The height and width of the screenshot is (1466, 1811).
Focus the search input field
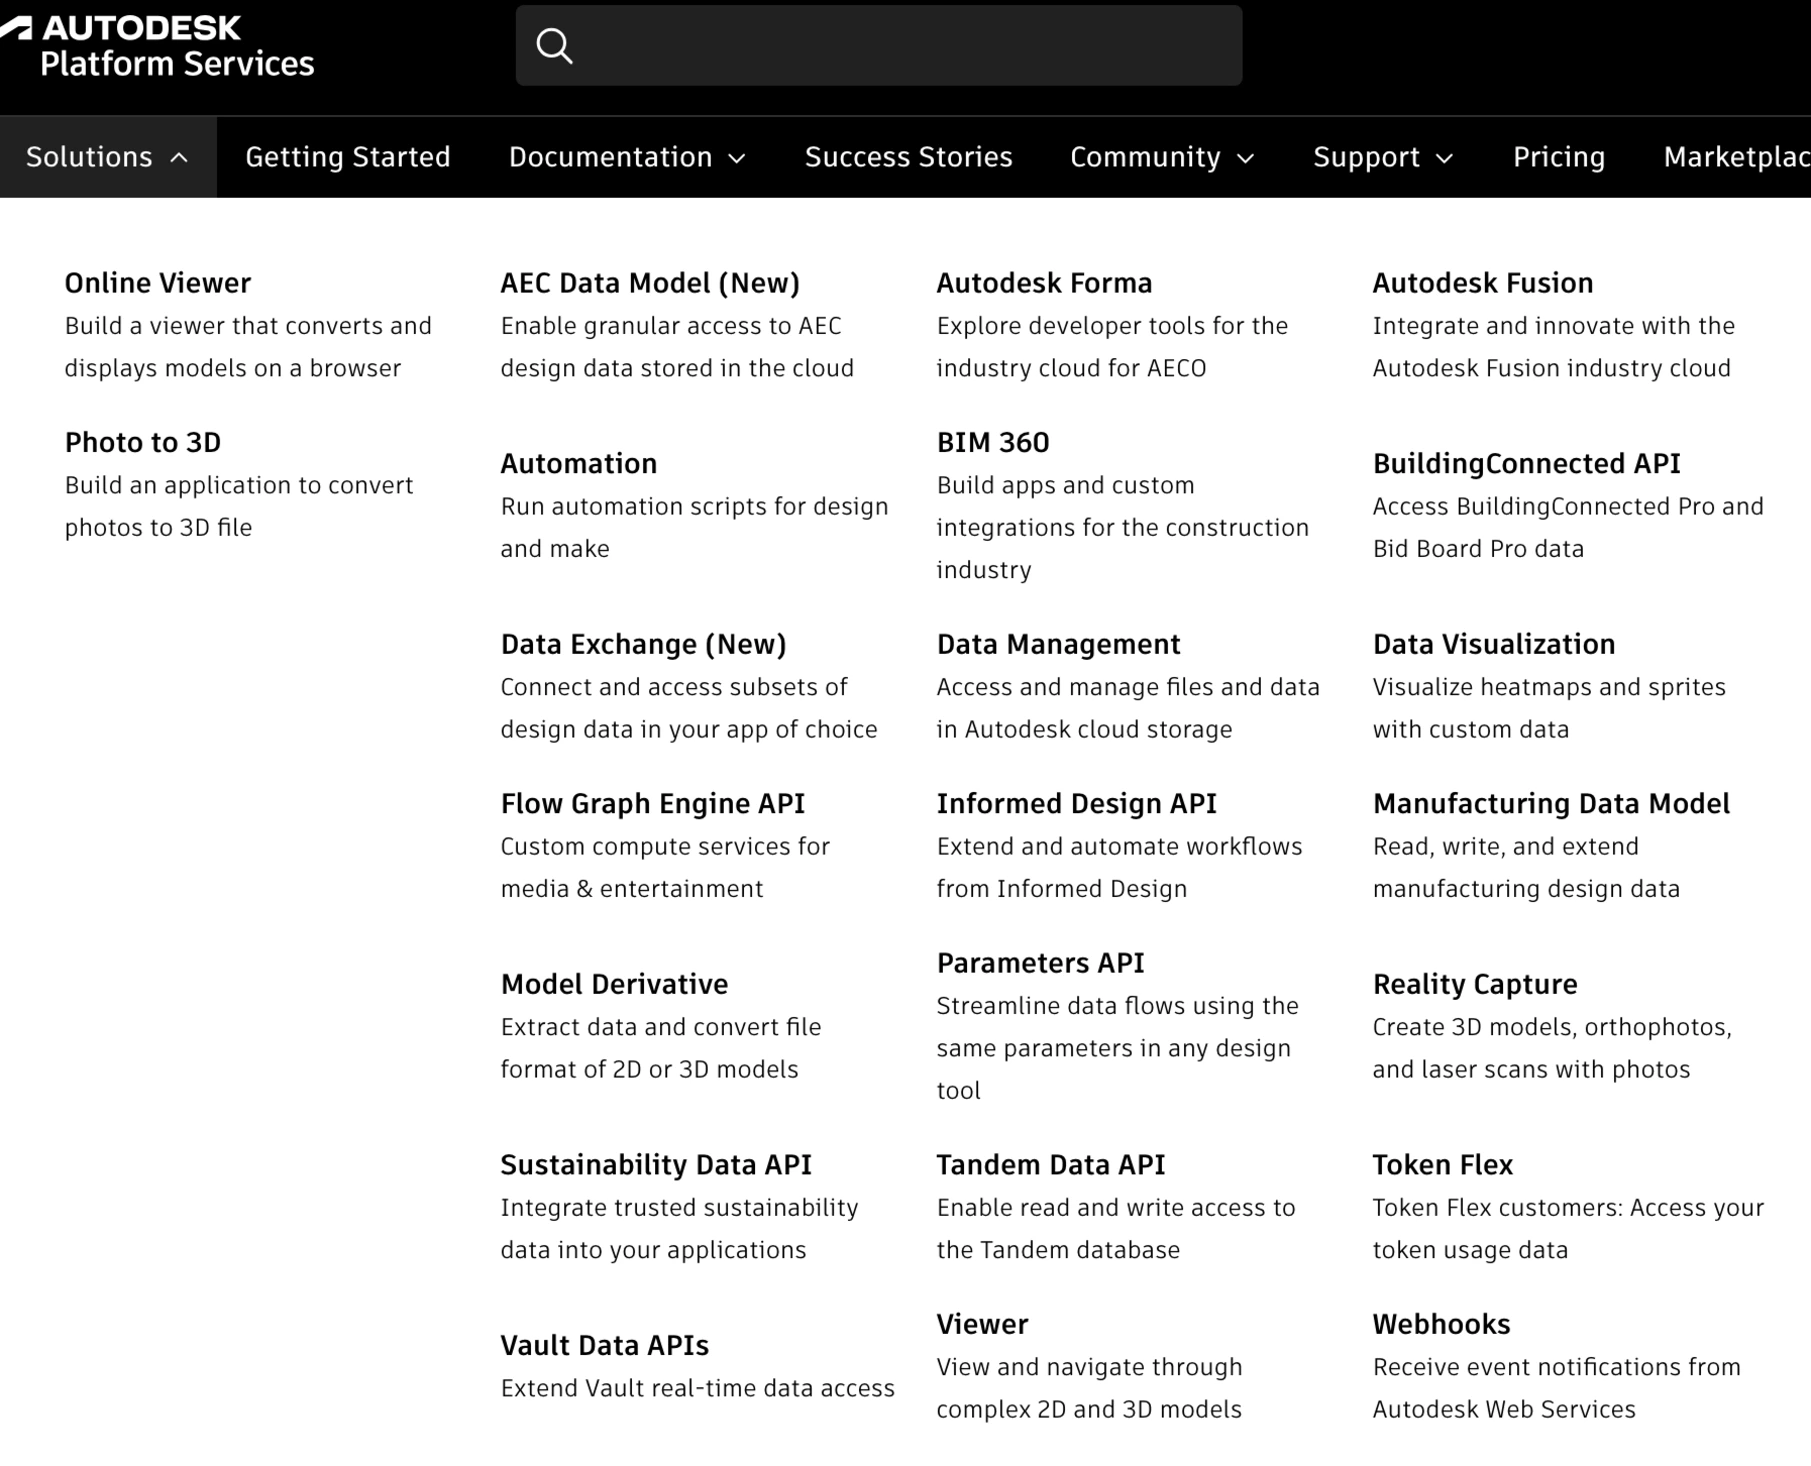tap(879, 46)
